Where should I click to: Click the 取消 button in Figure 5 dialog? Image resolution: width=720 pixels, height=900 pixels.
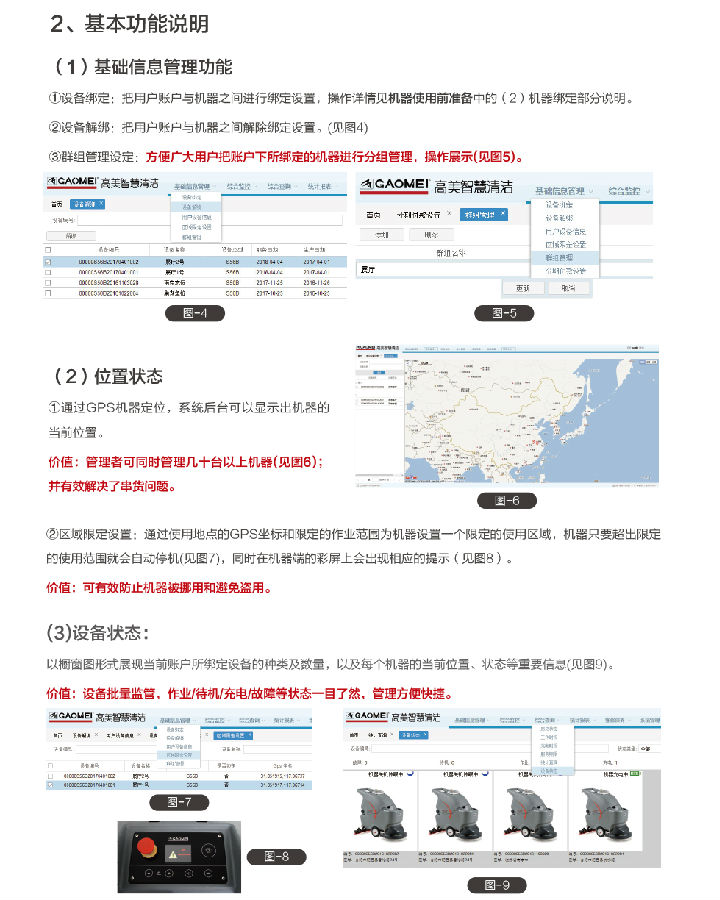(x=568, y=287)
